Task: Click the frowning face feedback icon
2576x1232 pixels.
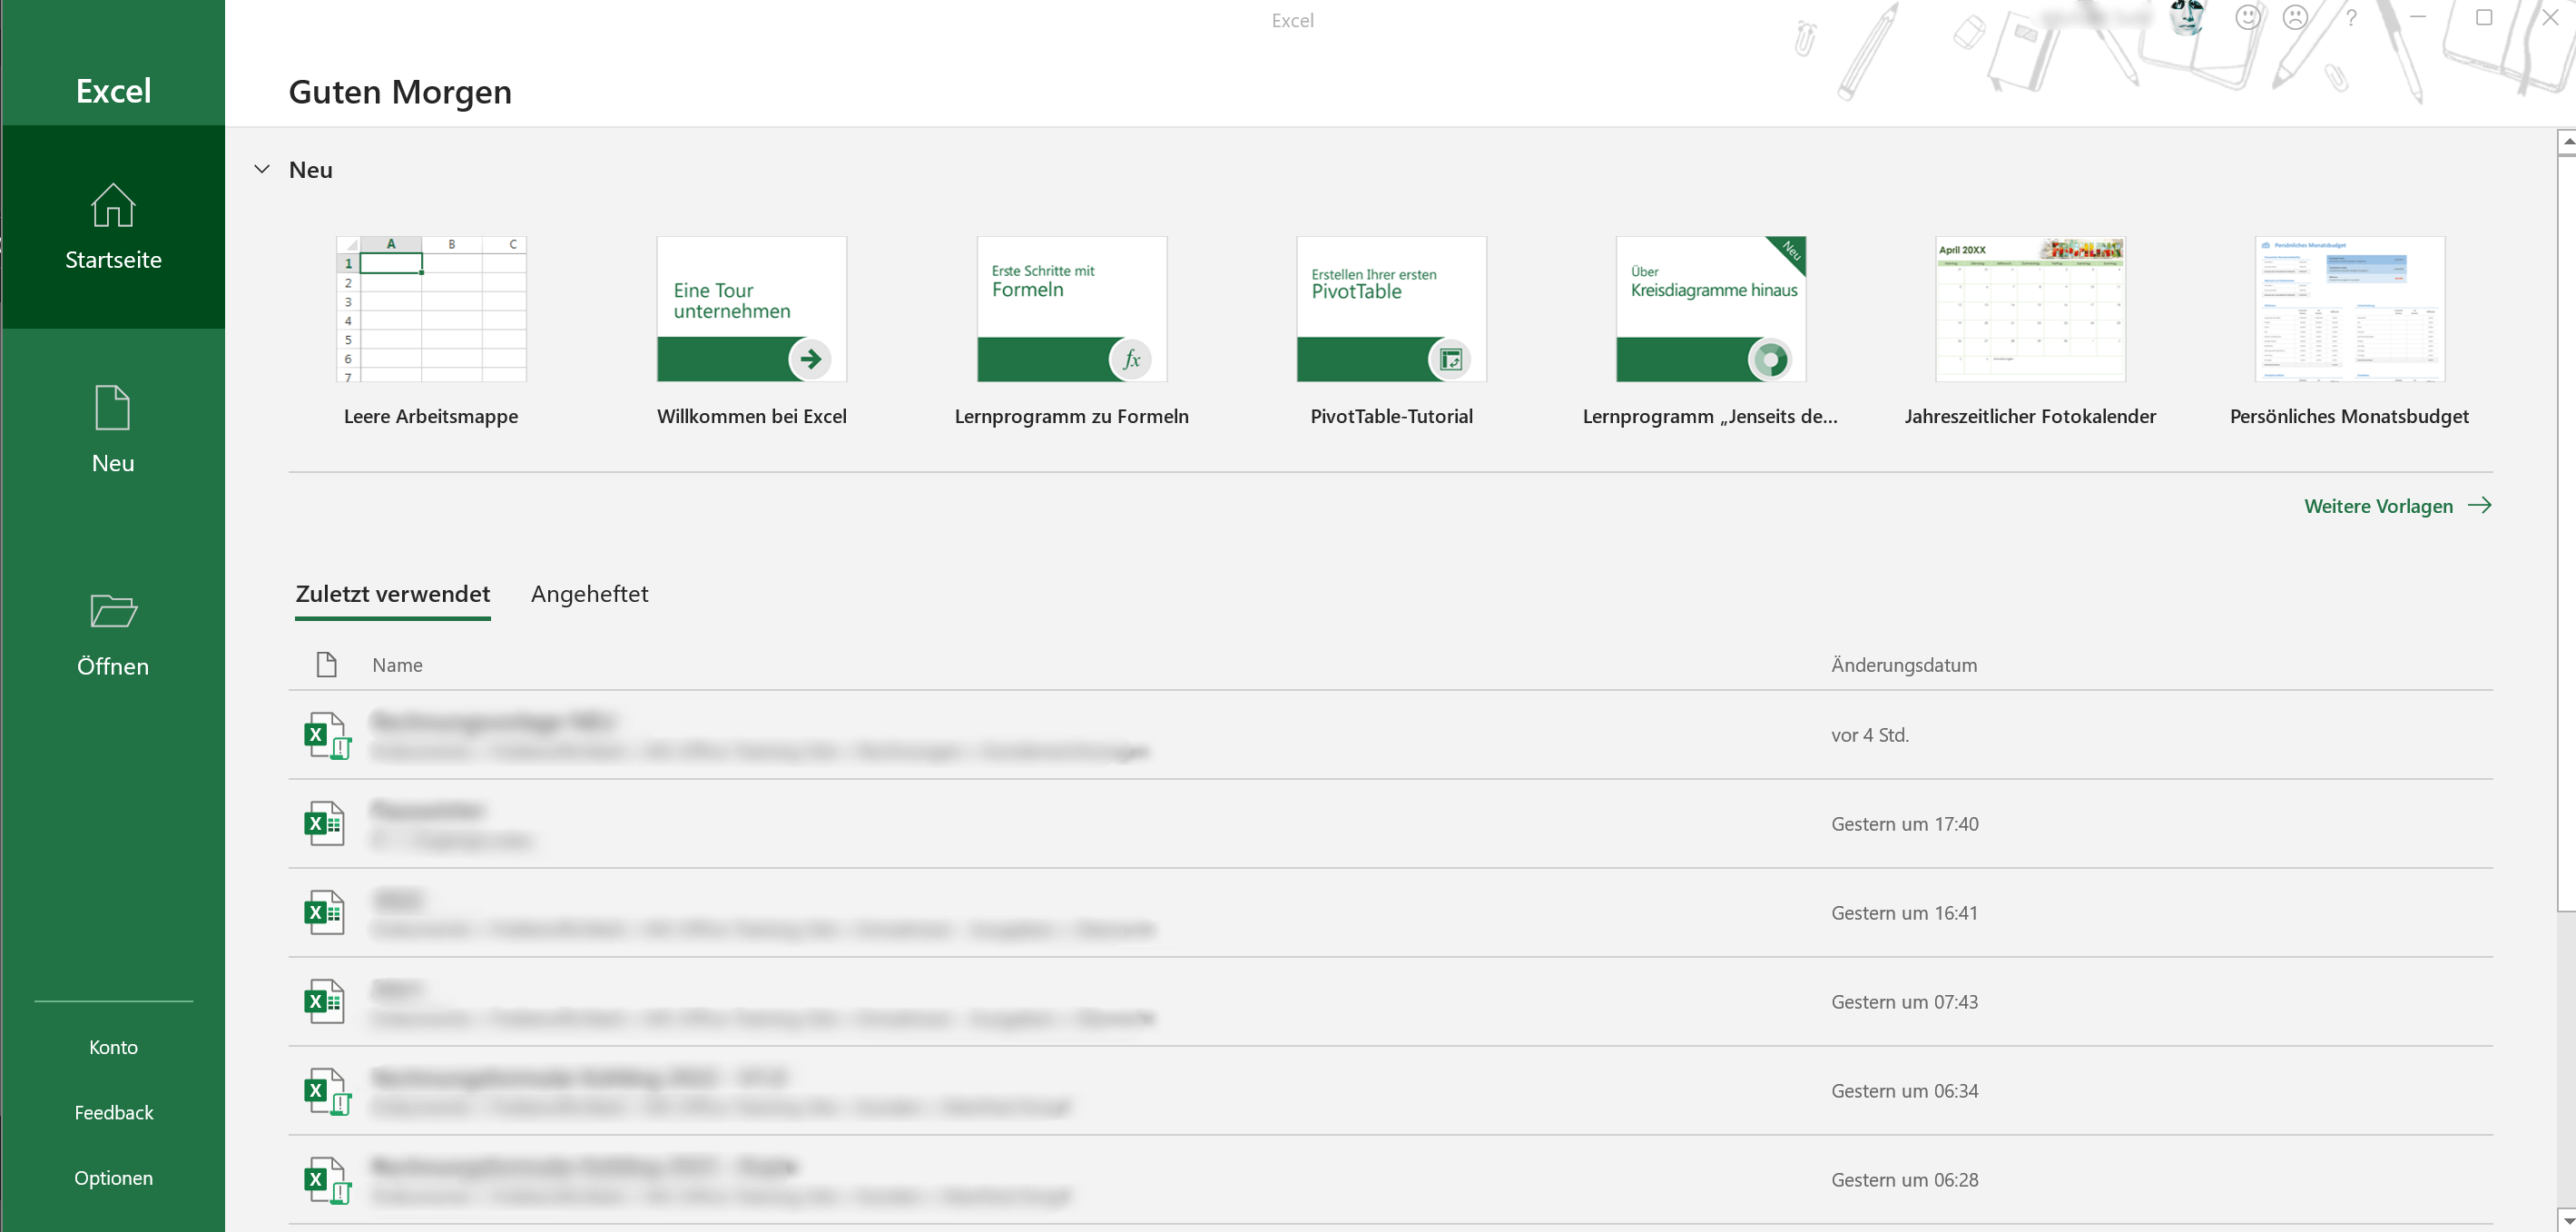Action: [2296, 18]
